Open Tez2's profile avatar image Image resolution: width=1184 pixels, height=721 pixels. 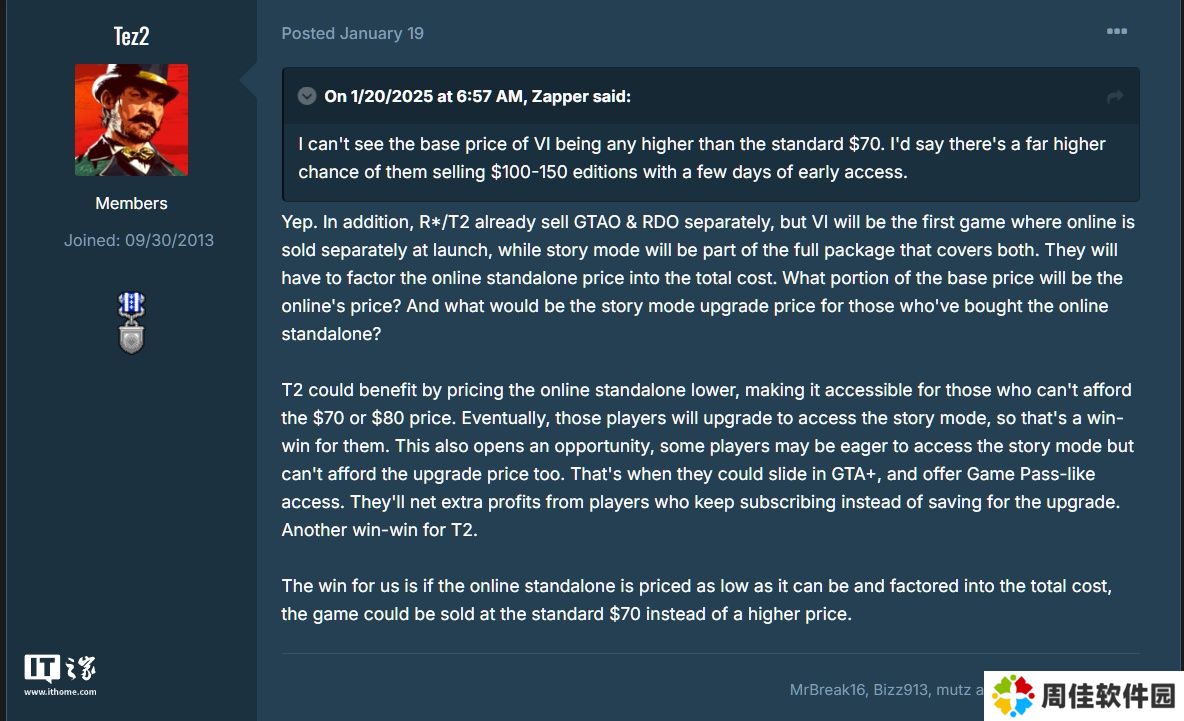[131, 120]
